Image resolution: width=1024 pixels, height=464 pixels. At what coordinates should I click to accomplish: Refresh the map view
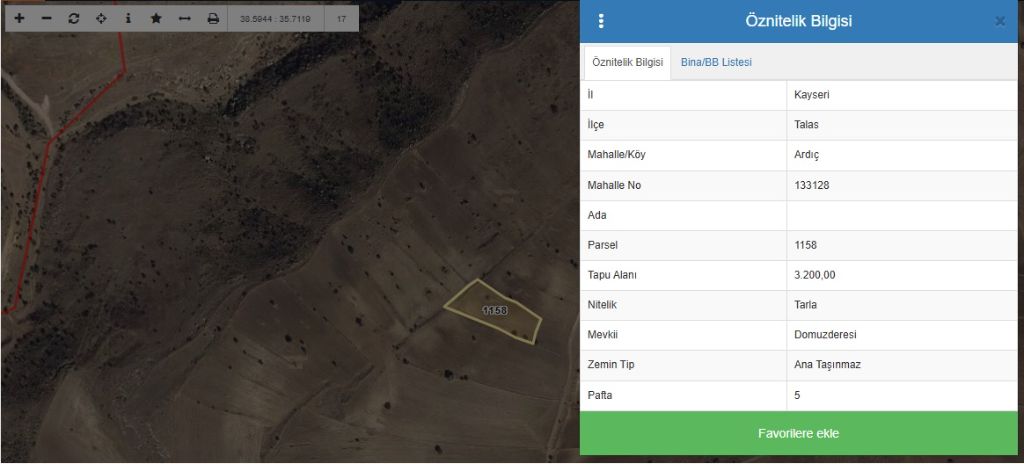[74, 18]
